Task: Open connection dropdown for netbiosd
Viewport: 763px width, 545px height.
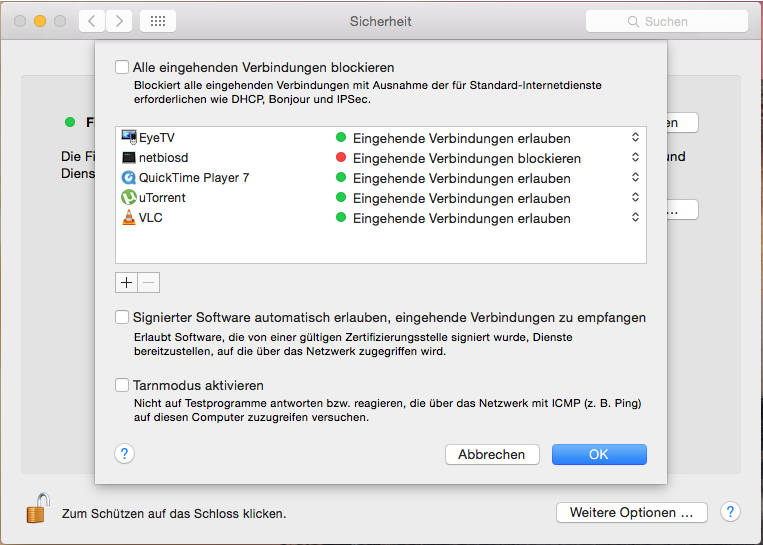Action: pyautogui.click(x=635, y=158)
